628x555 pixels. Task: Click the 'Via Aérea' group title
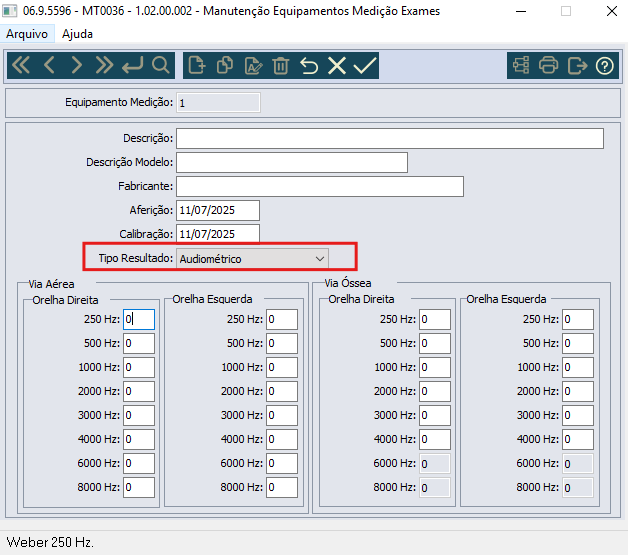pos(51,284)
